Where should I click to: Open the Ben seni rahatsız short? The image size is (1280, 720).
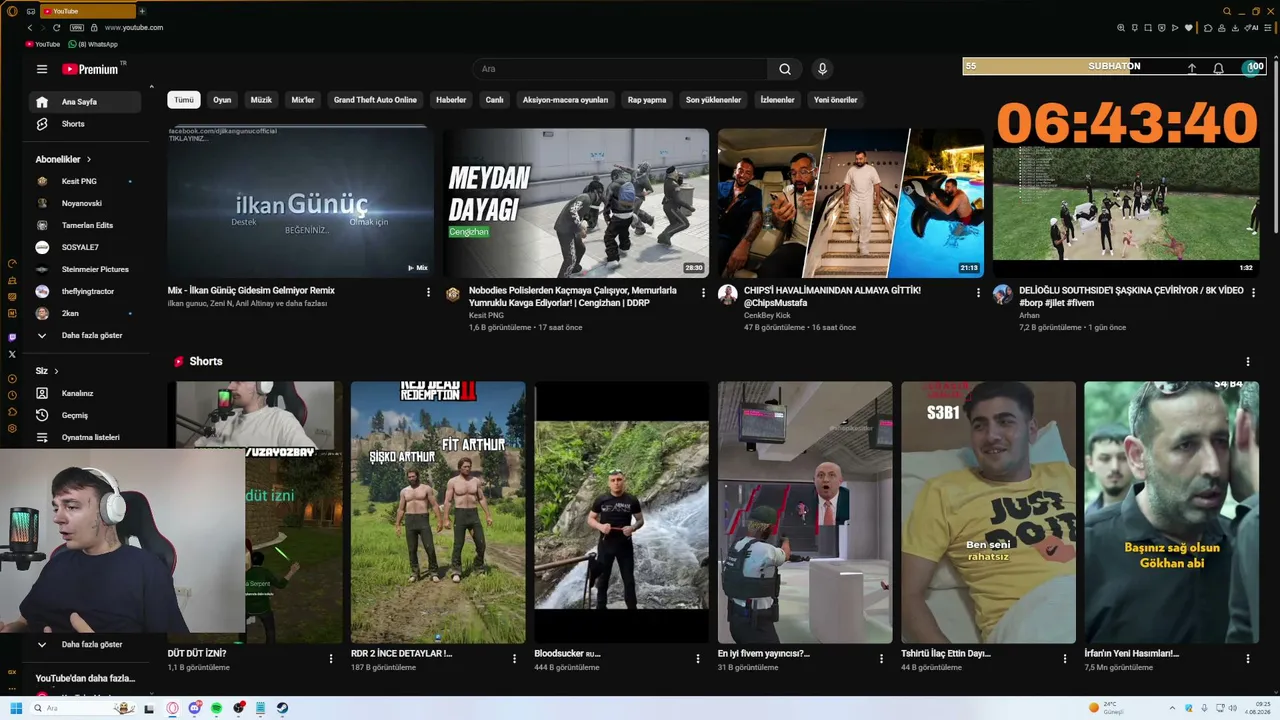pos(988,512)
